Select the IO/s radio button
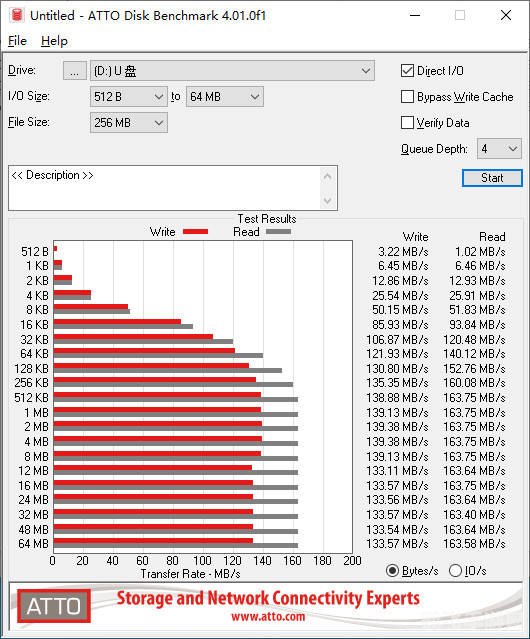The height and width of the screenshot is (639, 530). pos(455,571)
